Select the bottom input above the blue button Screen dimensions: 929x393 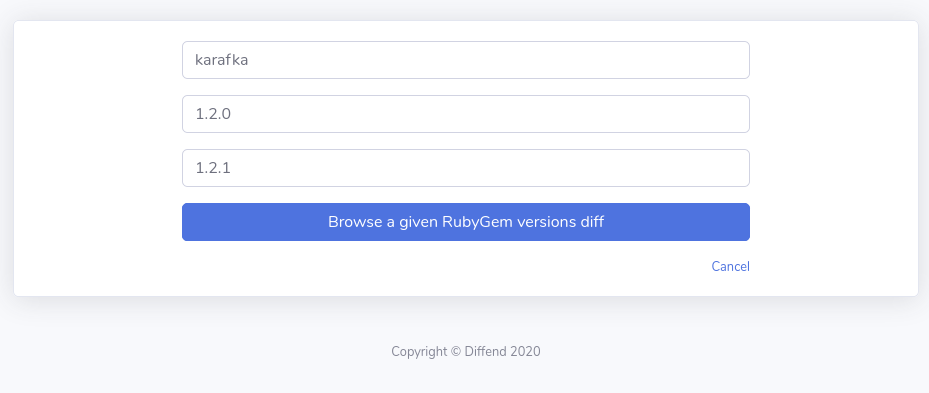coord(466,168)
